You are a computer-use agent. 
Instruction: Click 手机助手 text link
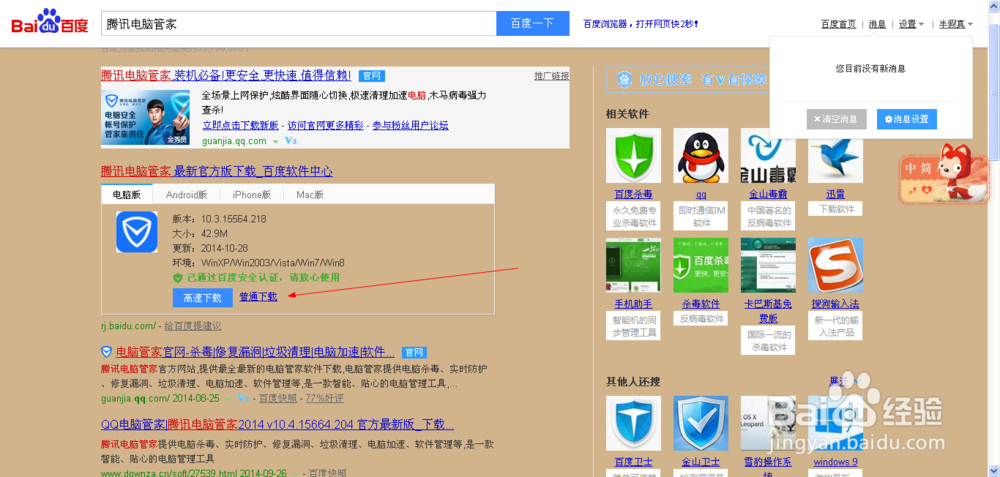(x=633, y=304)
